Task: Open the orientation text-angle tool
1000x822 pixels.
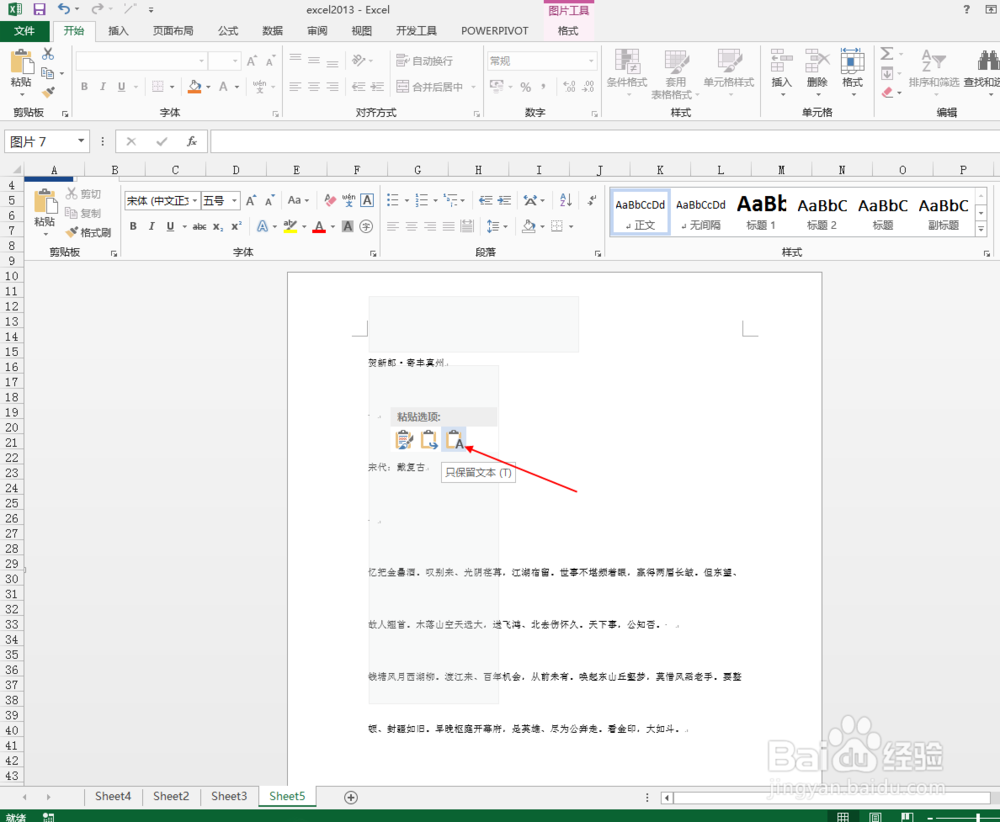Action: point(359,61)
